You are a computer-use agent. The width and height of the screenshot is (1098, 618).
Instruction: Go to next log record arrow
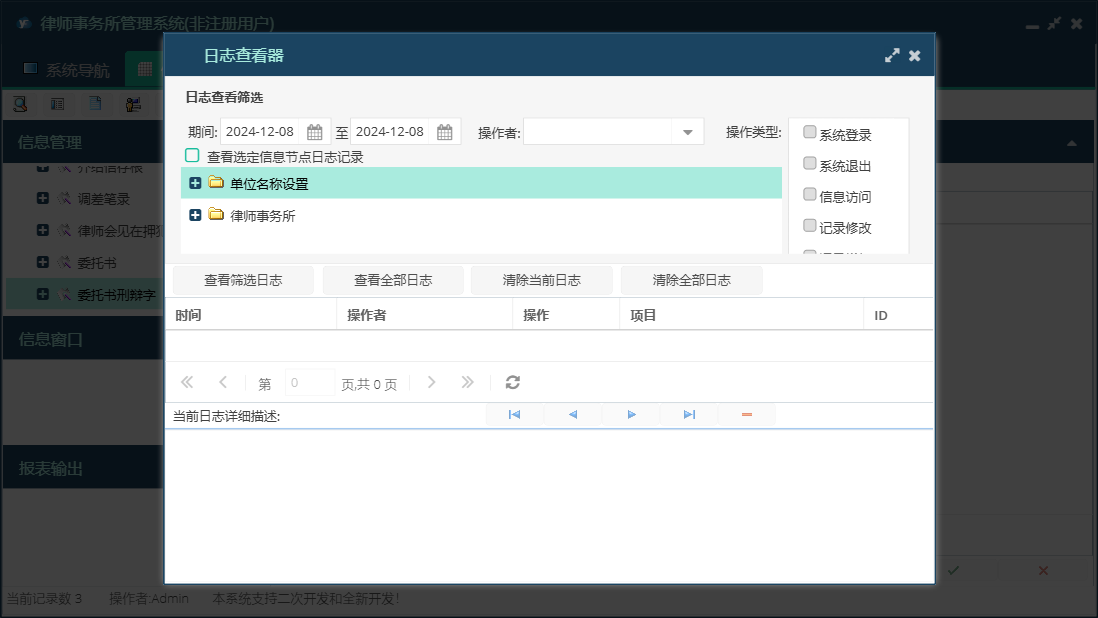[631, 414]
